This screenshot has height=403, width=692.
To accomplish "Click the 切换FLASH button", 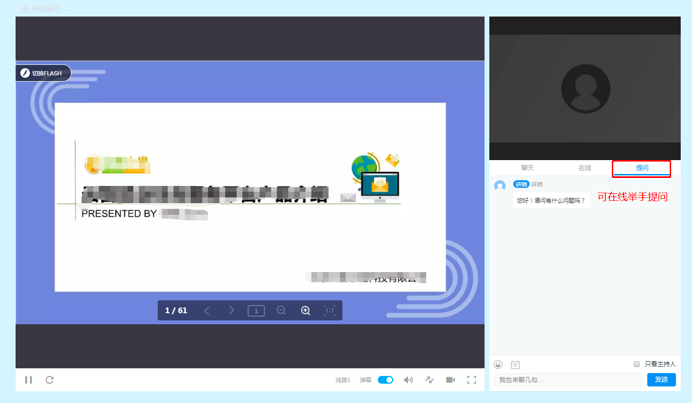I will point(42,73).
